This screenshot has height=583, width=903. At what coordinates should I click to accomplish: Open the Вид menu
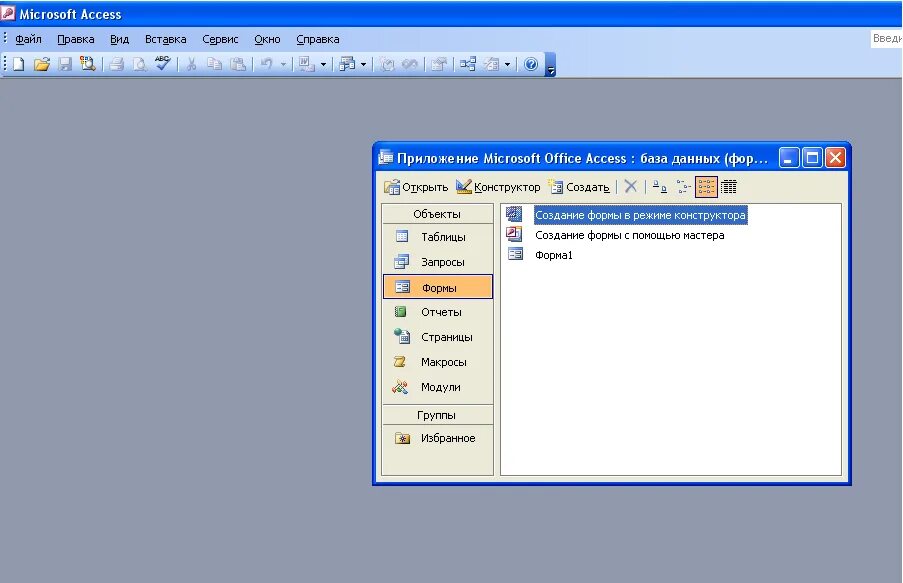[119, 39]
